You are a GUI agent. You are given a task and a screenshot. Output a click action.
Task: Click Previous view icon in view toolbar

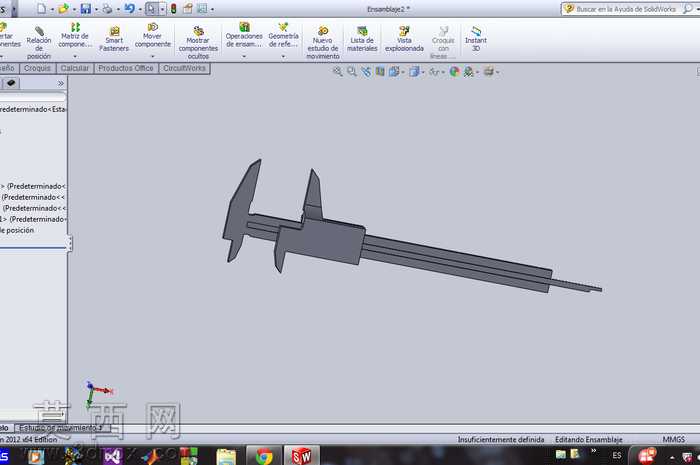click(x=366, y=71)
